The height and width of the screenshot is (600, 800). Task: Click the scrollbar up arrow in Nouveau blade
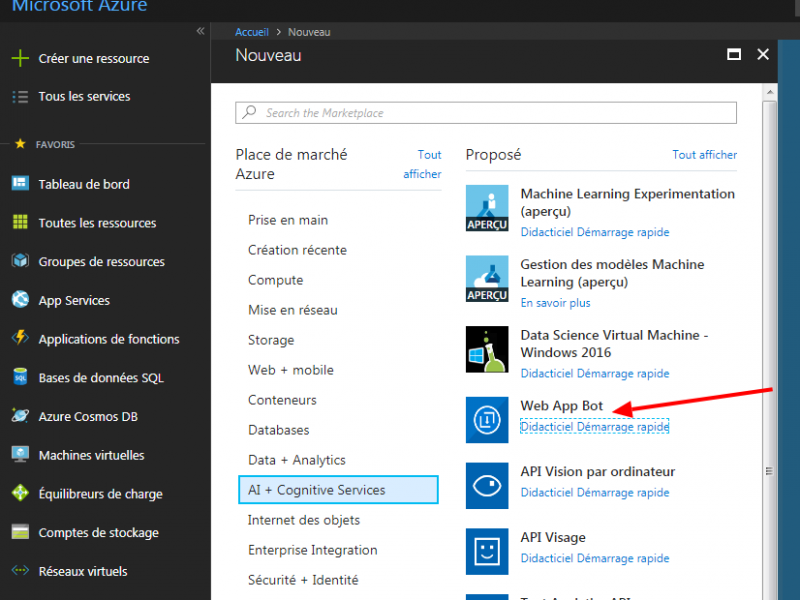770,92
